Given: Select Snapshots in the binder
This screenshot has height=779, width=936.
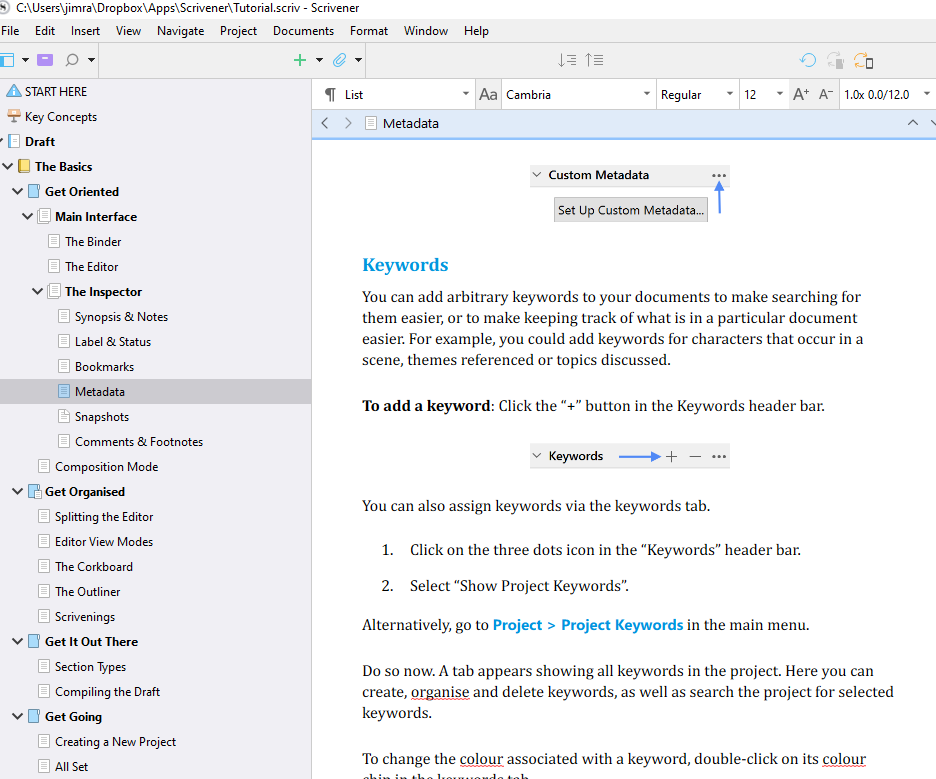Looking at the screenshot, I should coord(101,417).
